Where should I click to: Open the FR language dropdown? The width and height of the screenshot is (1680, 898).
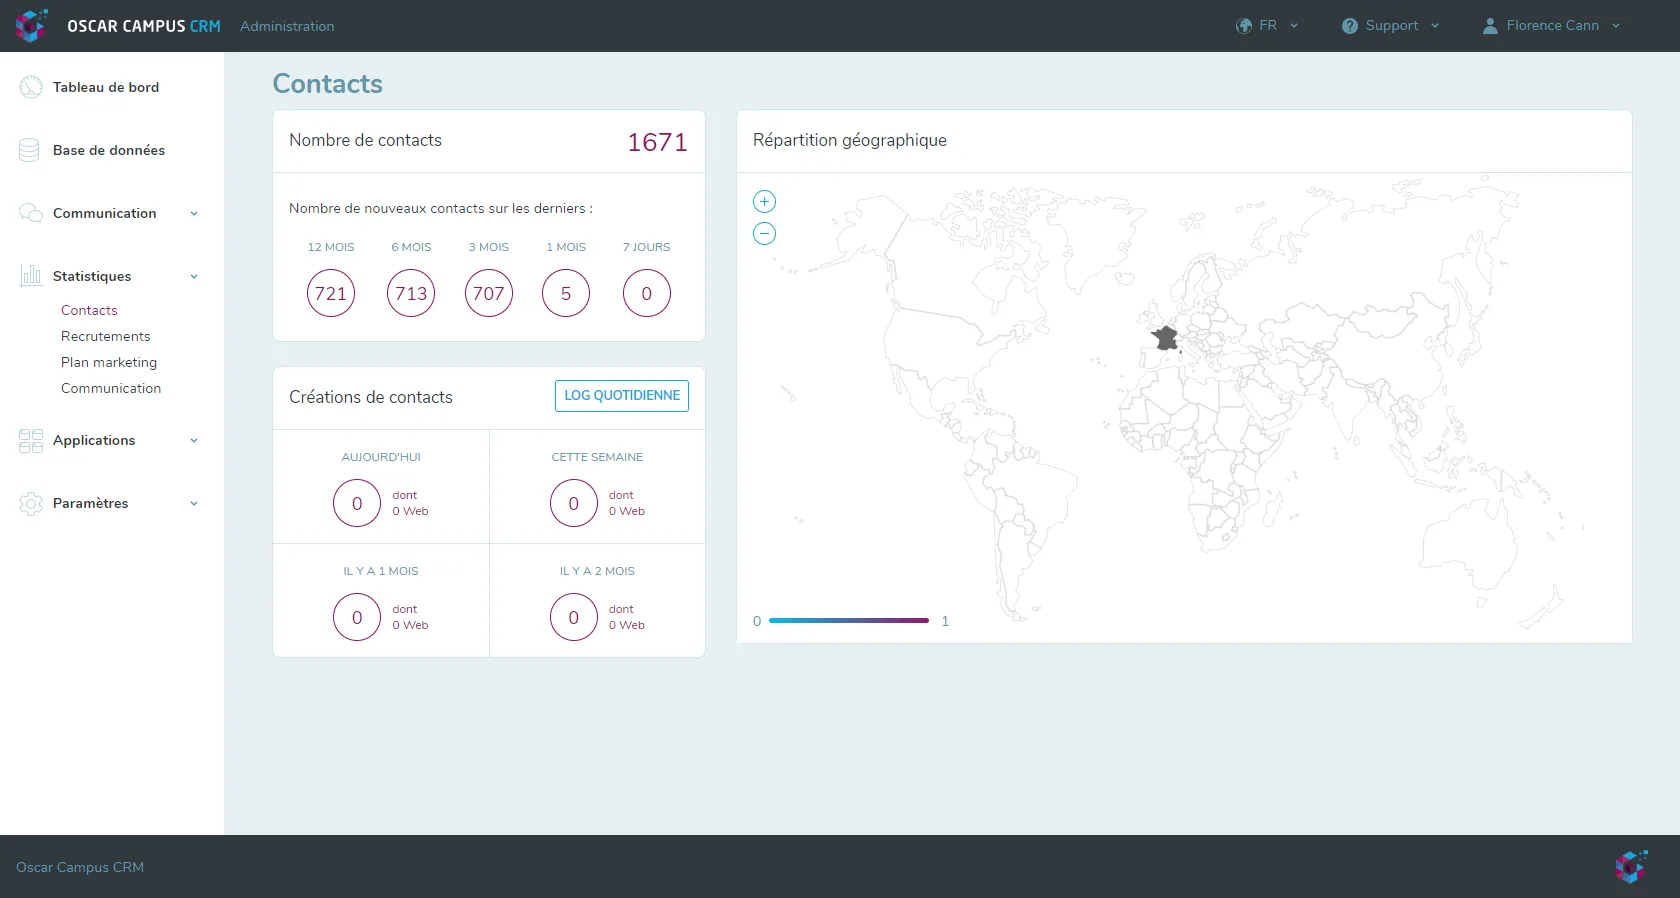click(x=1267, y=26)
